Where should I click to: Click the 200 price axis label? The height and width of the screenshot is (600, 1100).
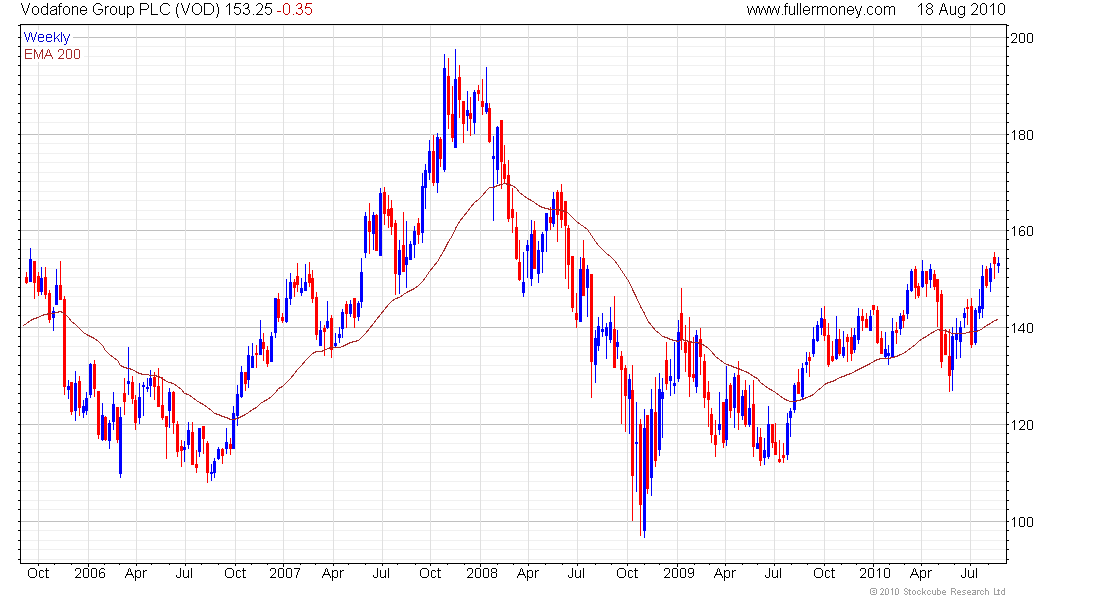[x=1022, y=38]
